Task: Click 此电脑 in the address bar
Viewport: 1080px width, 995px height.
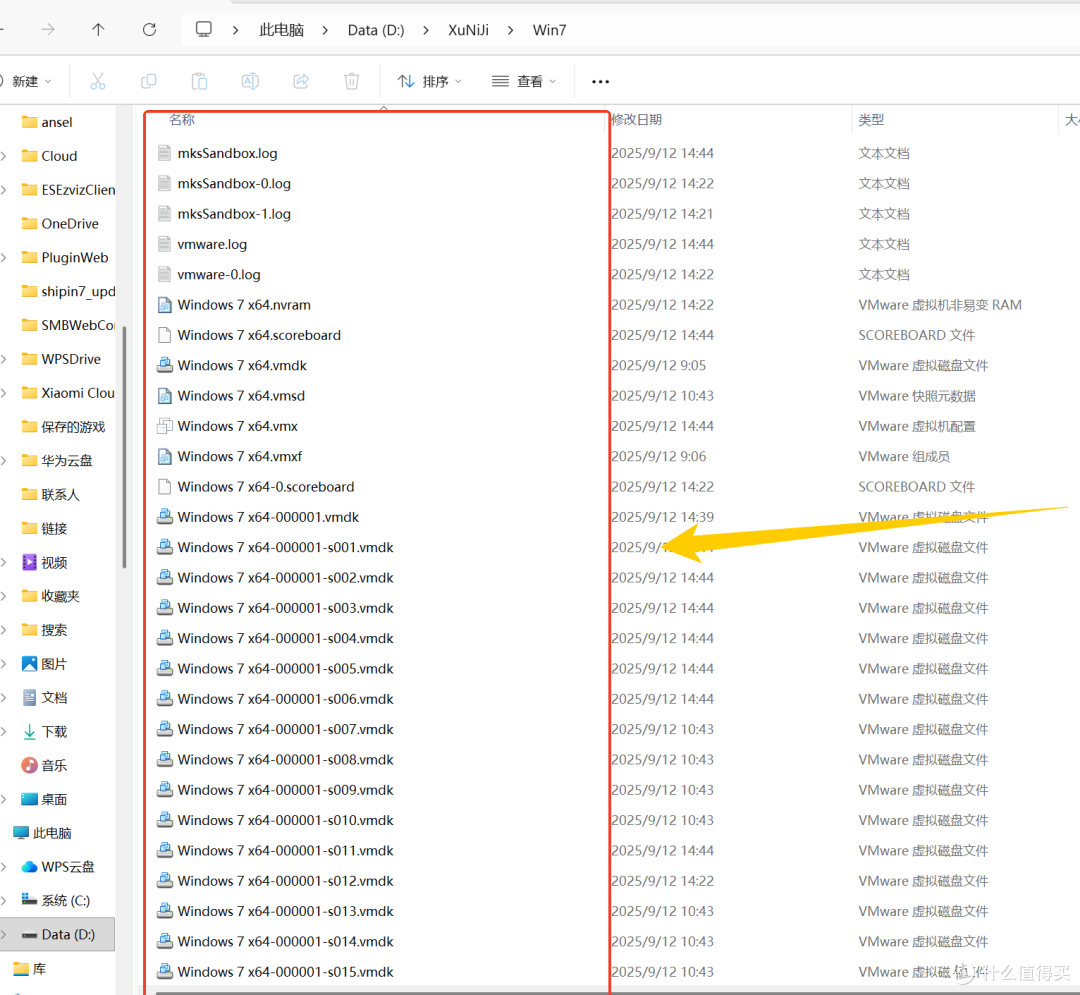Action: pyautogui.click(x=281, y=30)
